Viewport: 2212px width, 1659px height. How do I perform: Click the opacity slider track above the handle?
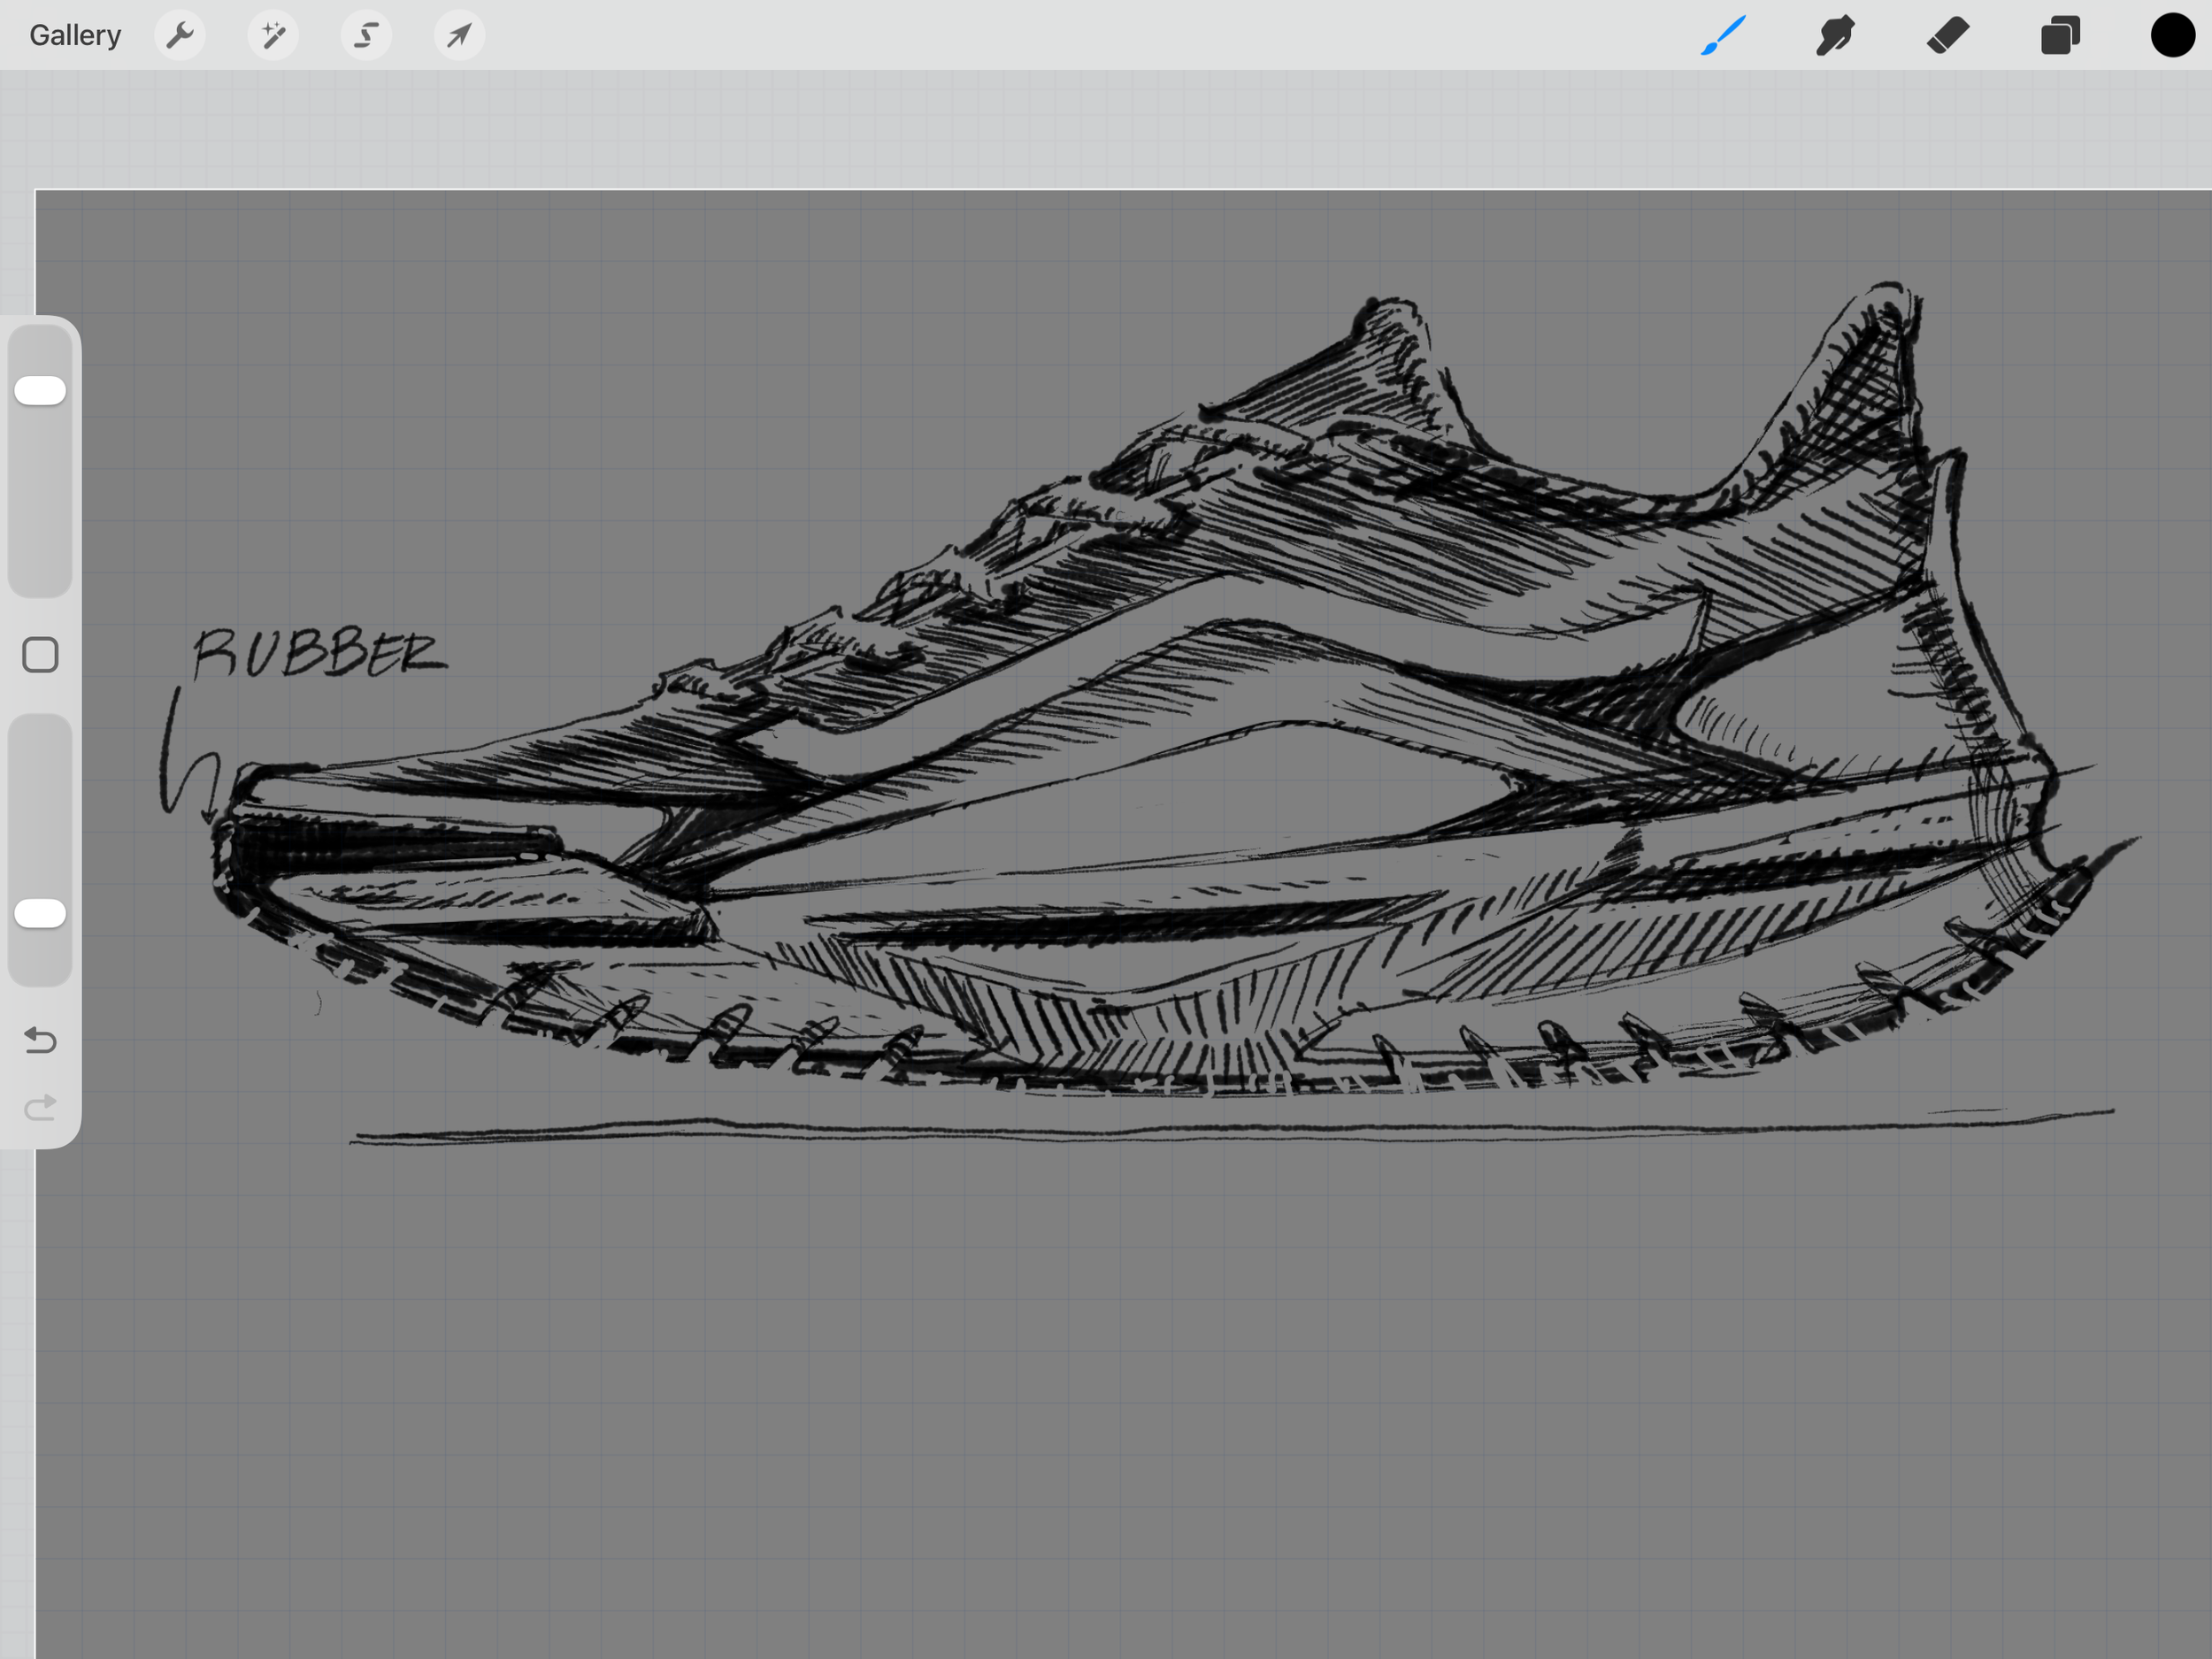coord(40,800)
